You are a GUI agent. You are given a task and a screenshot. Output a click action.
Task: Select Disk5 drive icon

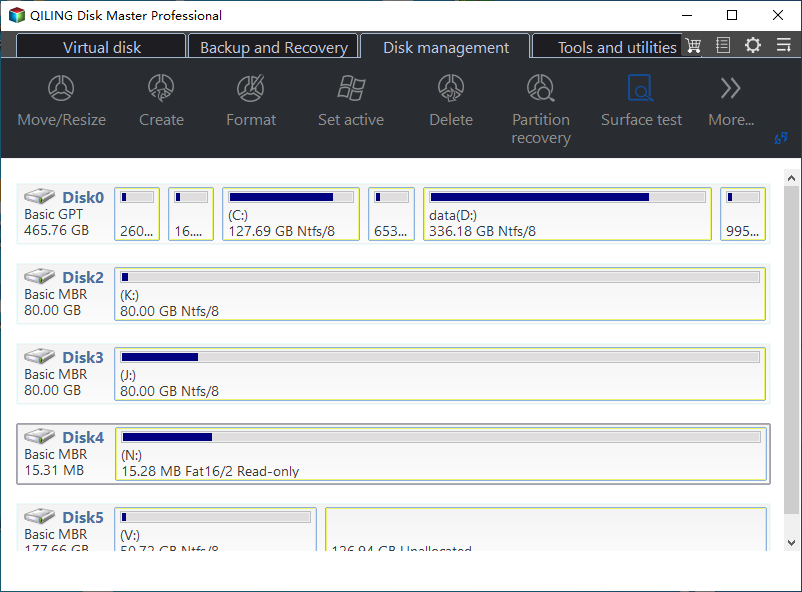click(39, 516)
